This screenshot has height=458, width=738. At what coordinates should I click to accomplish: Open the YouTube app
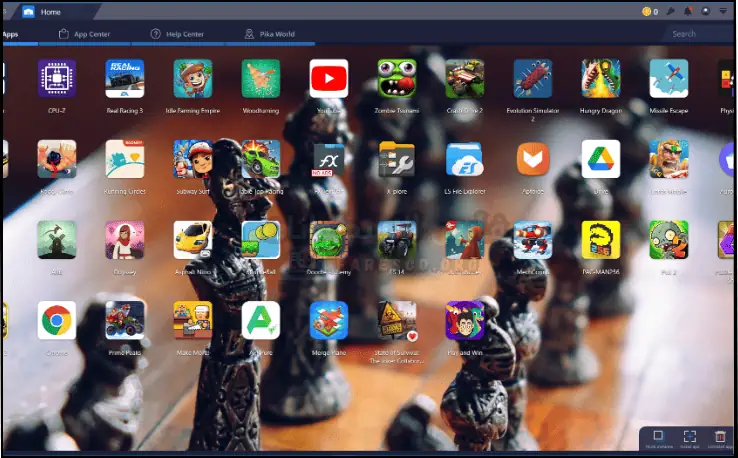[328, 78]
